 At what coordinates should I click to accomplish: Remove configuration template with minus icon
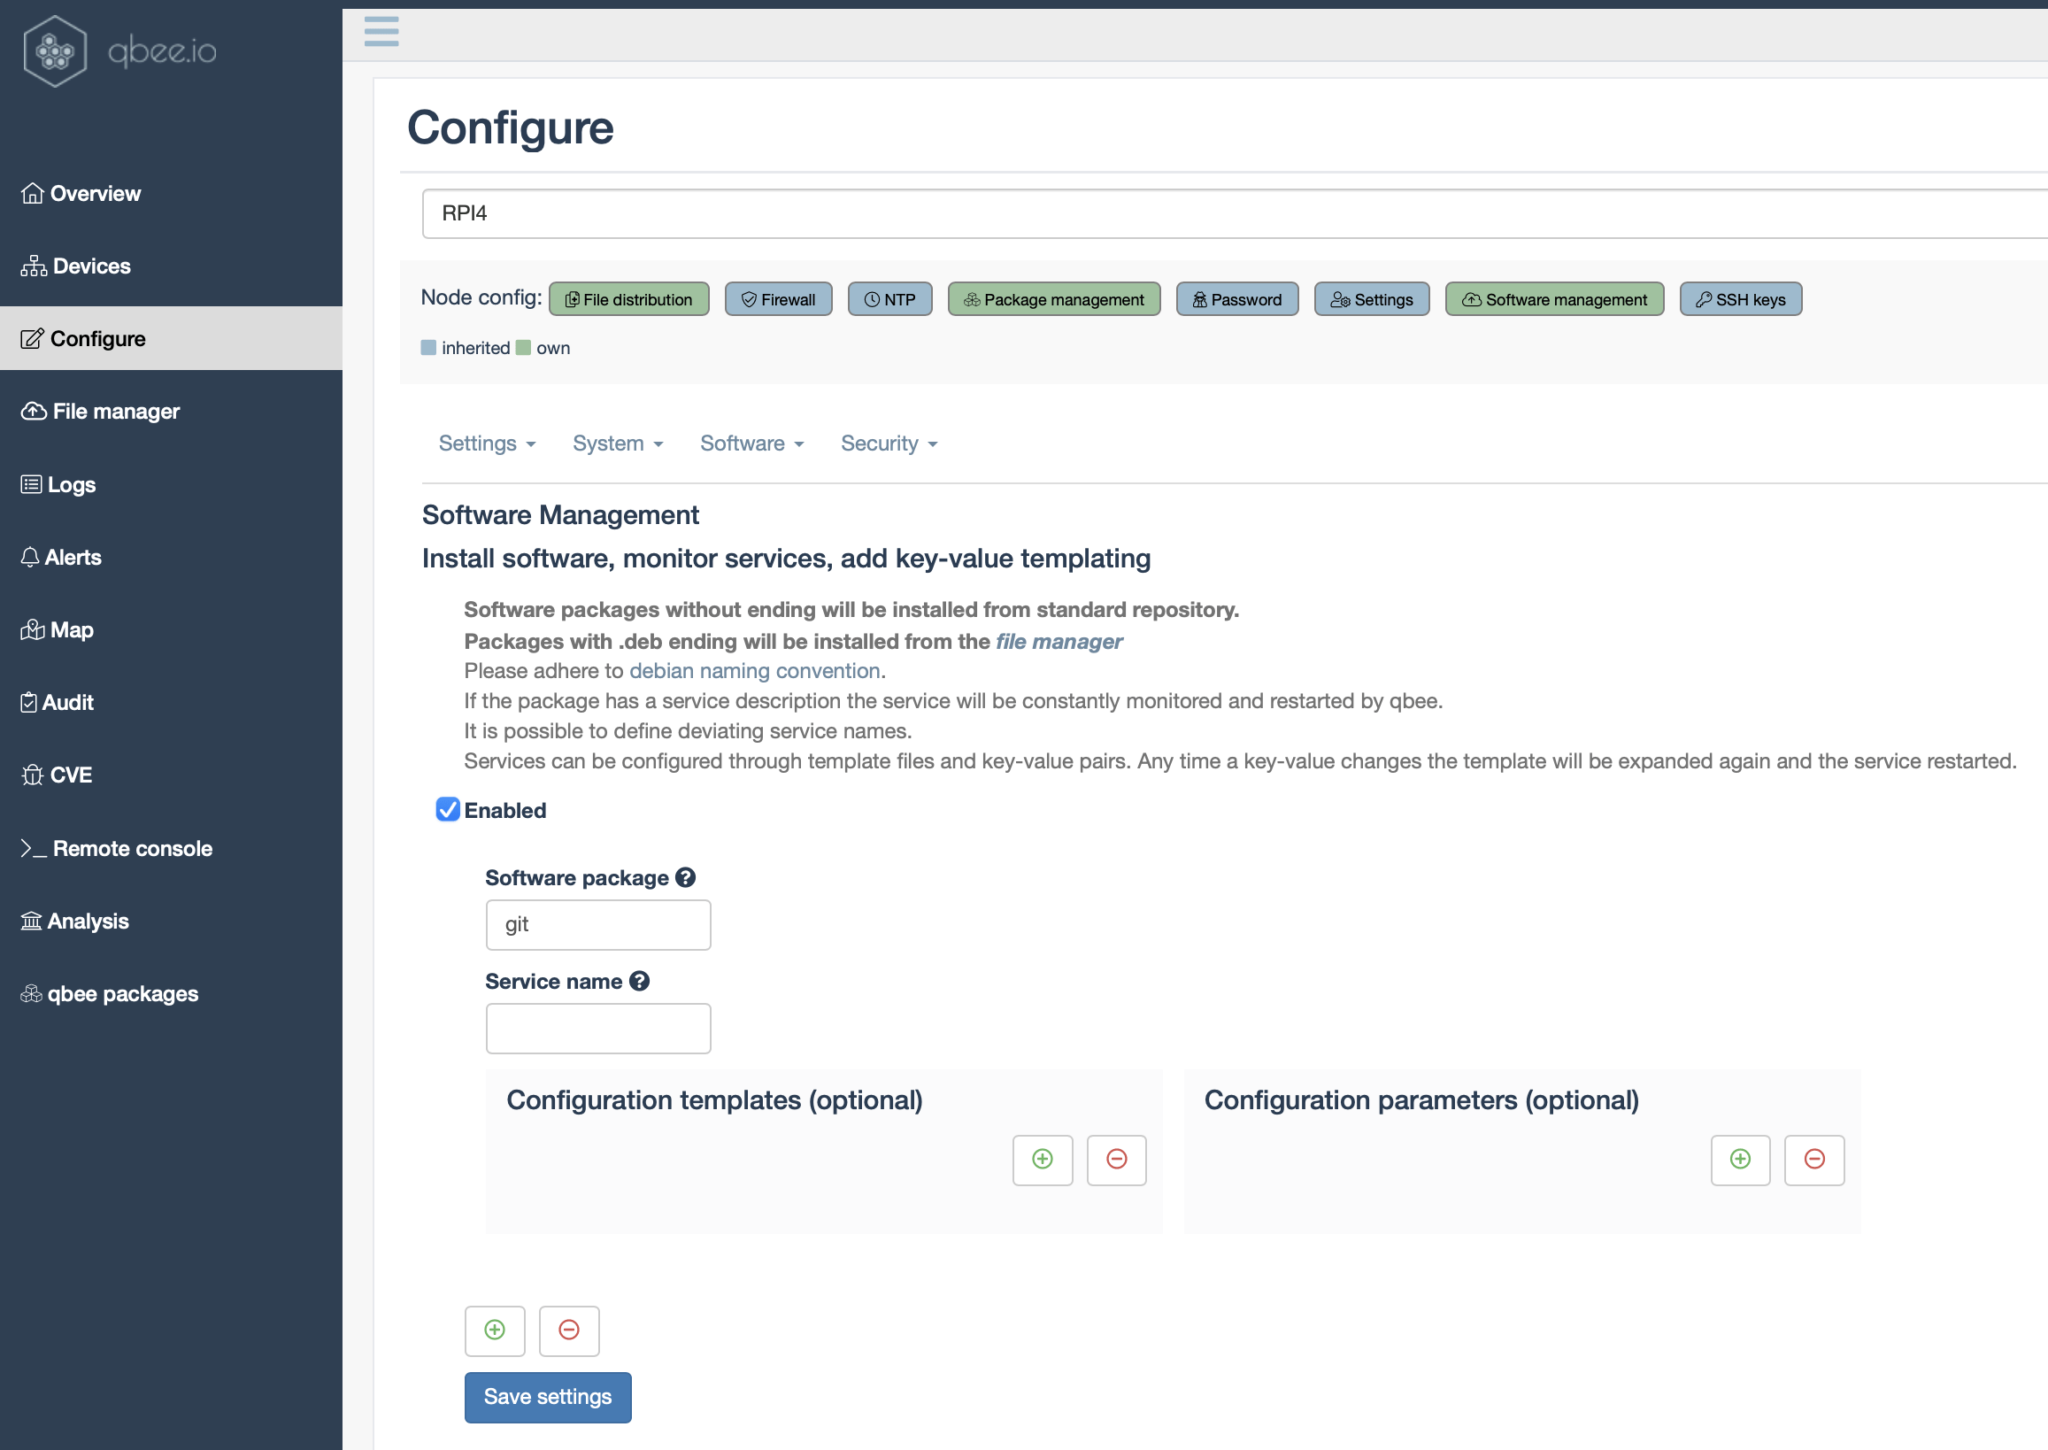coord(1116,1159)
